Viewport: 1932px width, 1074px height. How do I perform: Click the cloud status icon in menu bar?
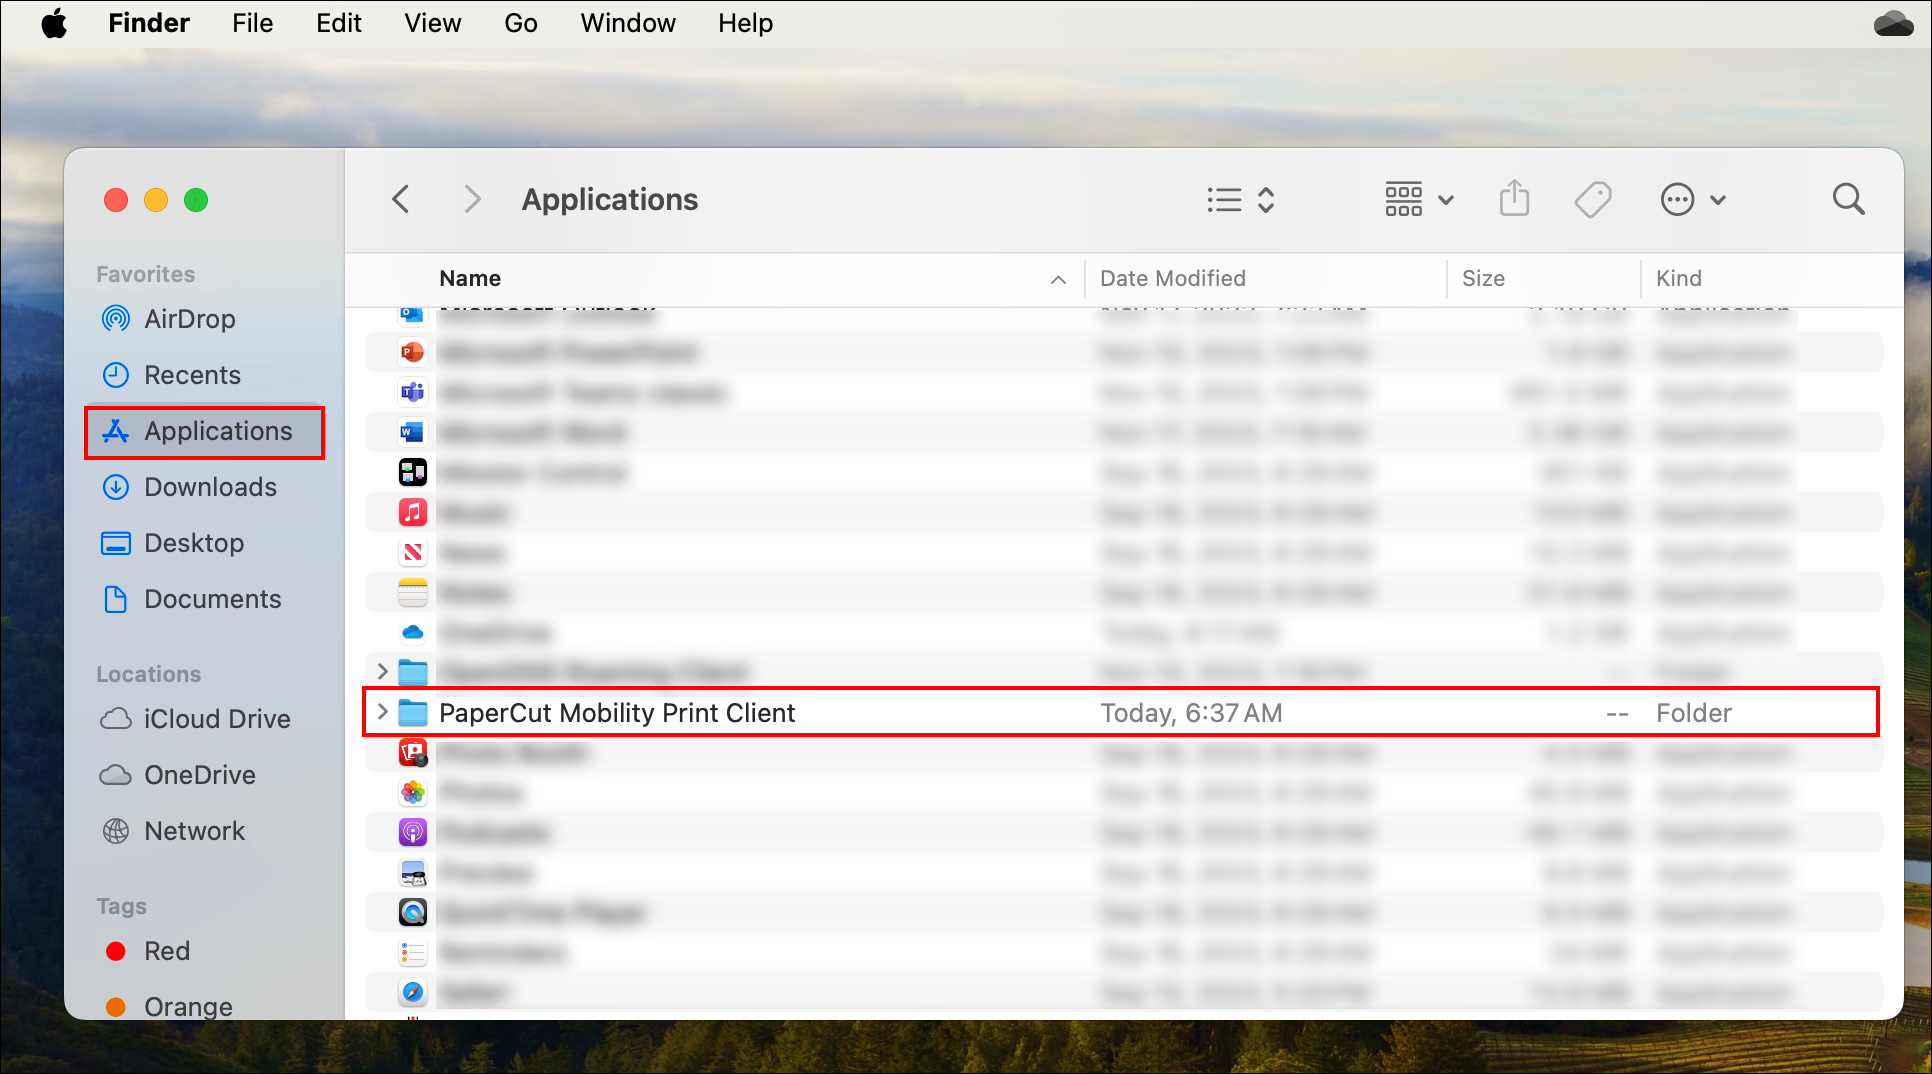tap(1893, 23)
